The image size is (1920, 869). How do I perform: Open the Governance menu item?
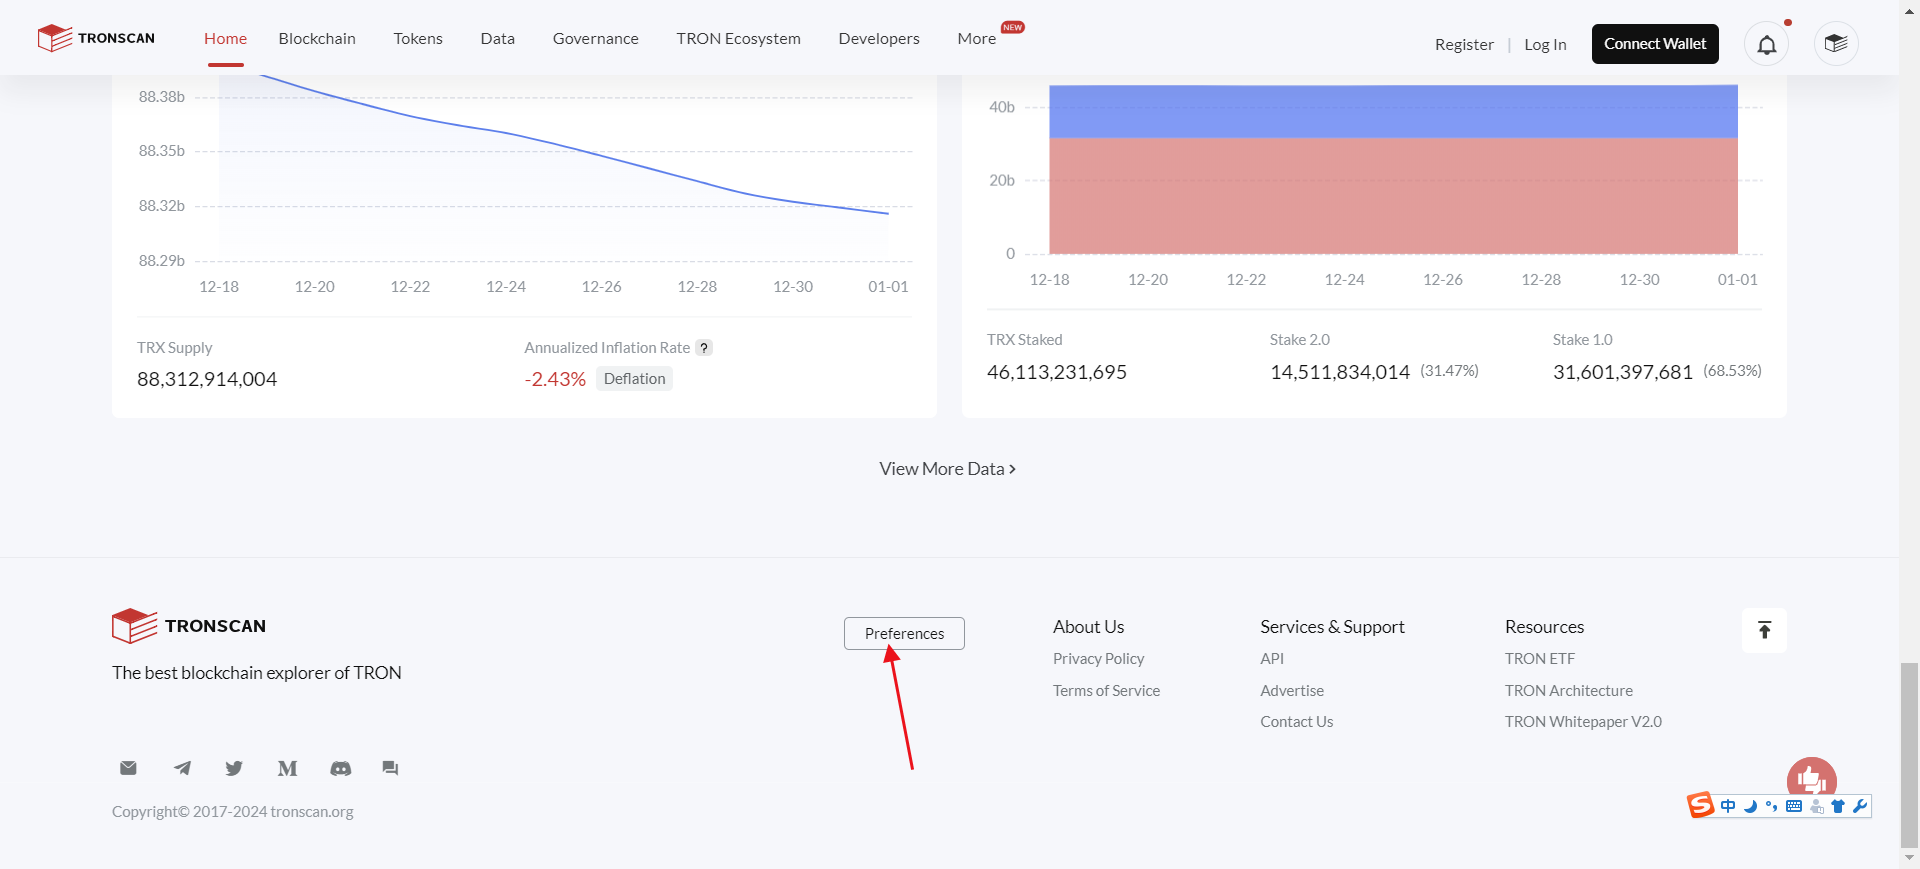(595, 38)
